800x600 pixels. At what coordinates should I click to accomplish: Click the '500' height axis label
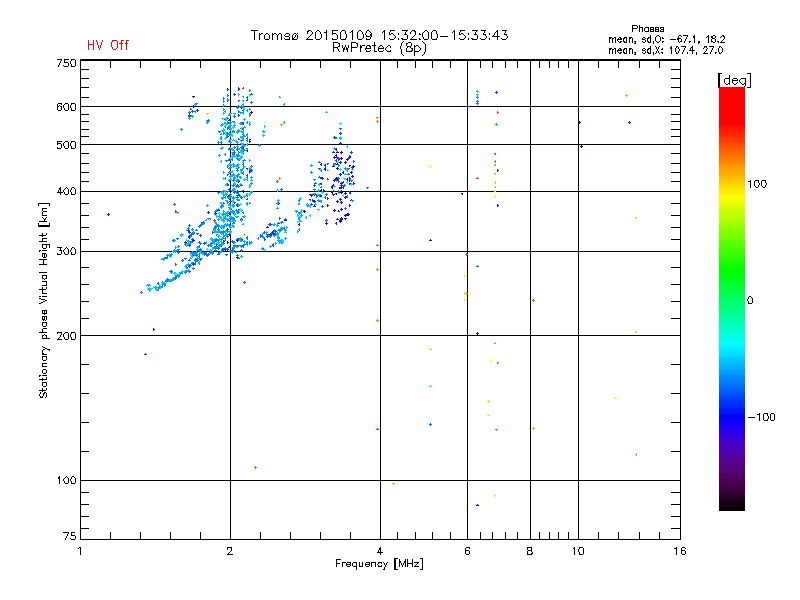pyautogui.click(x=67, y=145)
